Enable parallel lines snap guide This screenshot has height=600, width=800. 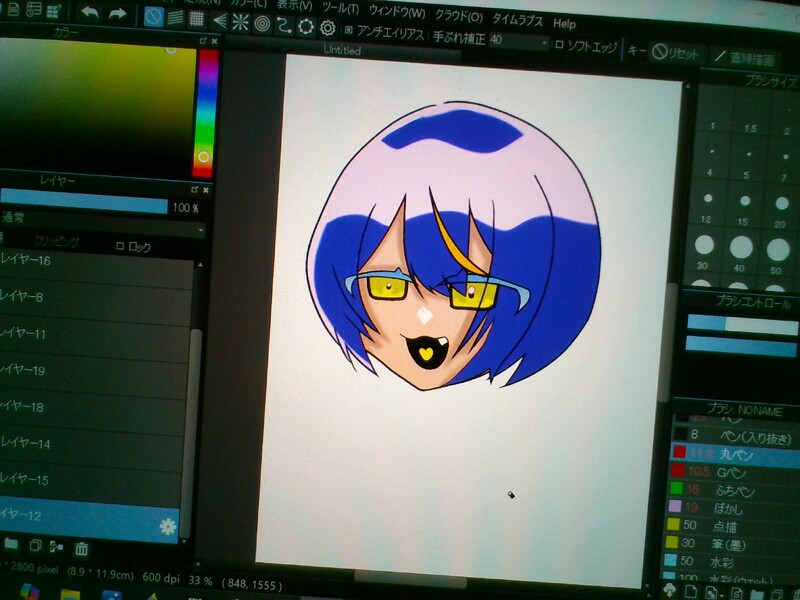pyautogui.click(x=176, y=18)
